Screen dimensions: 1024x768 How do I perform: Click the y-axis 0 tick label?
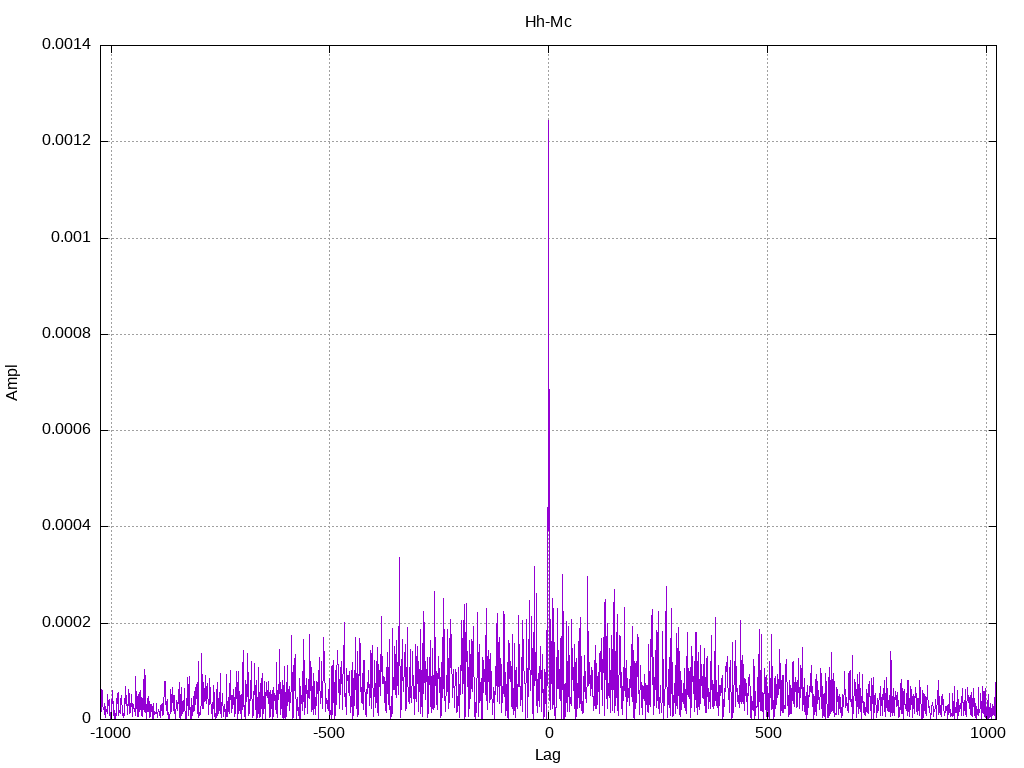[x=86, y=718]
